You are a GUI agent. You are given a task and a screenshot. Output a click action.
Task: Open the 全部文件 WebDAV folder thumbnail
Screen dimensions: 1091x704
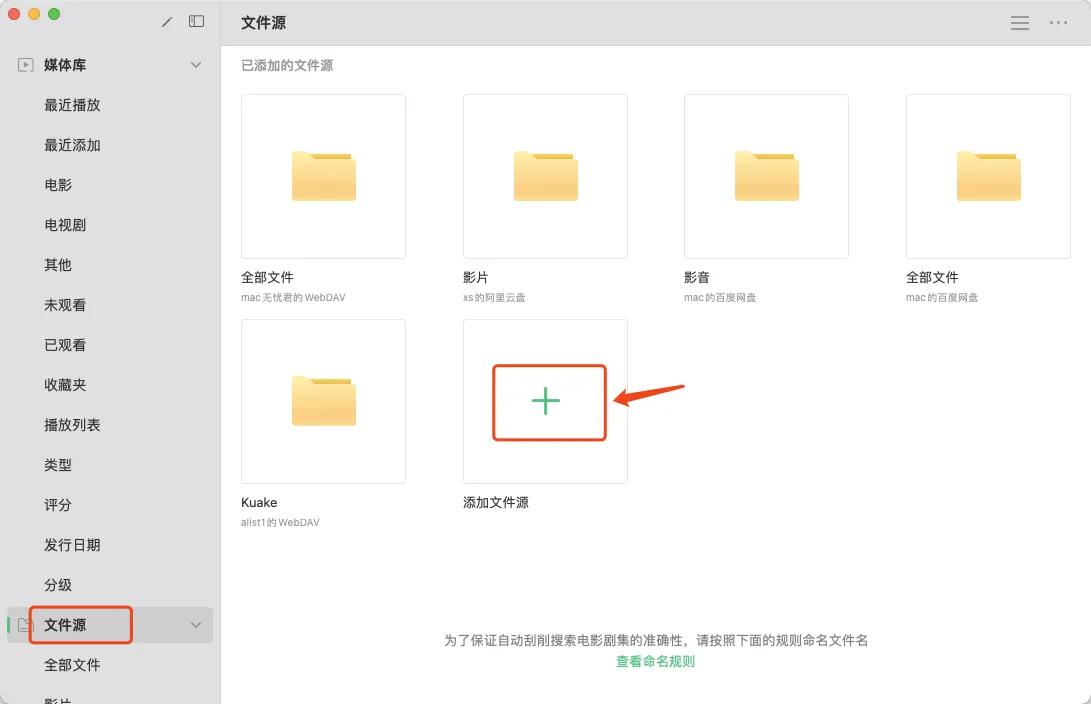coord(323,176)
